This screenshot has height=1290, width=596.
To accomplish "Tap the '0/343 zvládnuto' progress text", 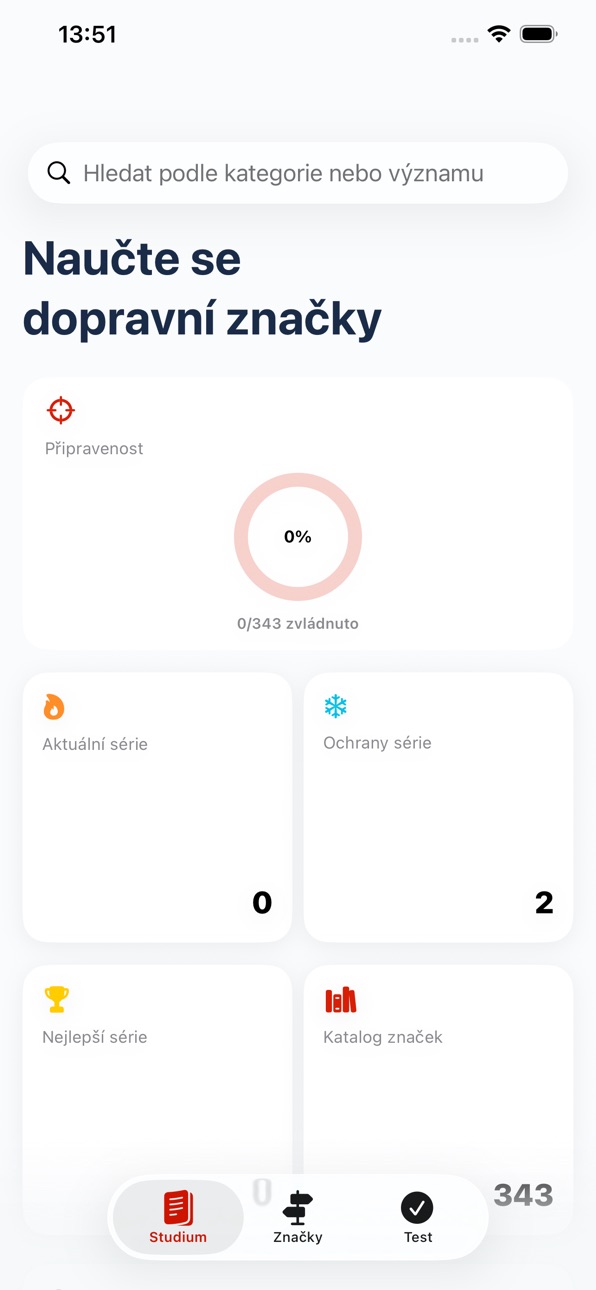I will click(x=298, y=623).
